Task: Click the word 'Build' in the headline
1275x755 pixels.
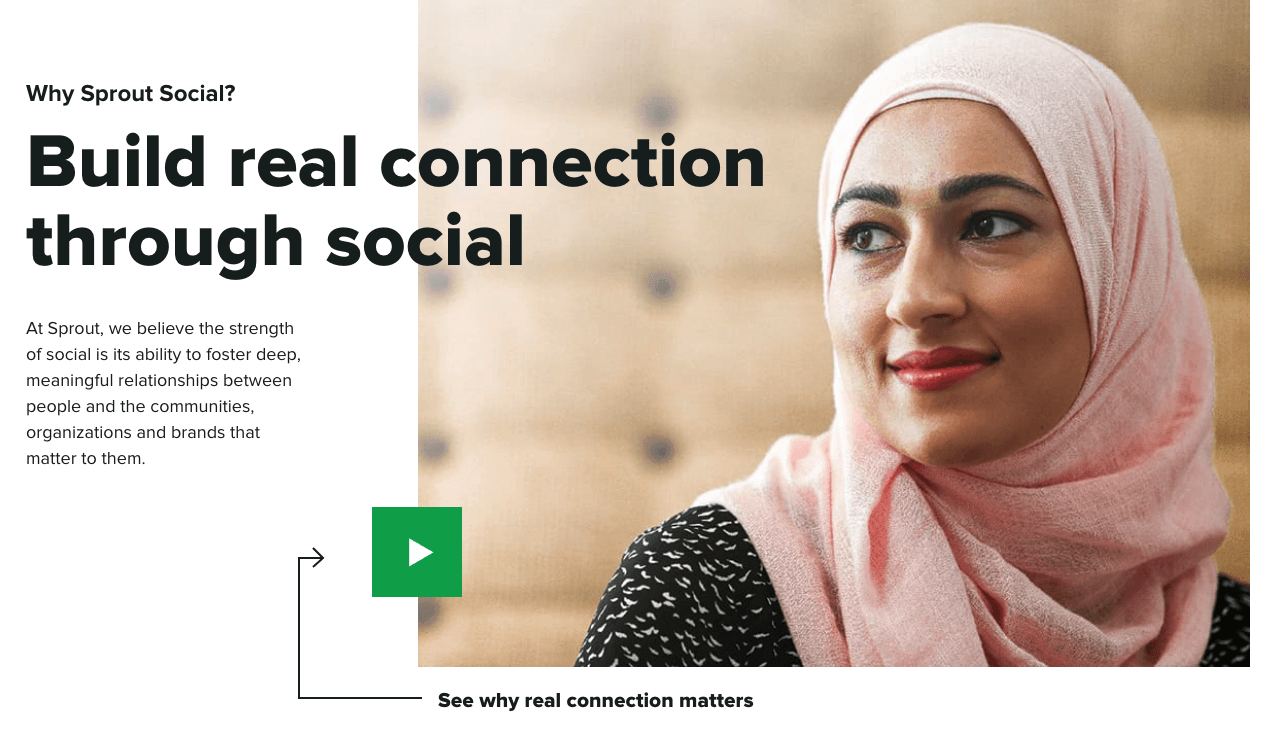Action: pyautogui.click(x=117, y=162)
